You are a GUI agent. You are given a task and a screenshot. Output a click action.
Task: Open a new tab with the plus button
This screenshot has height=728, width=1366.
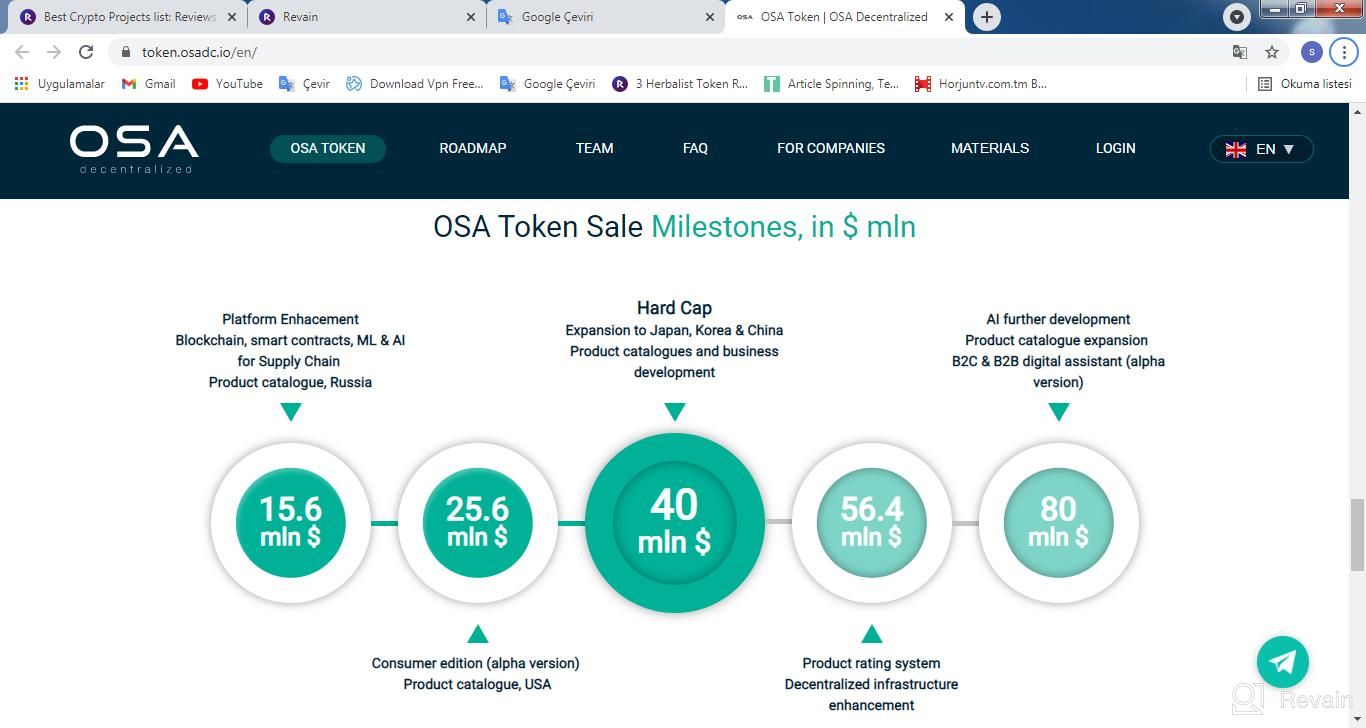click(x=987, y=17)
